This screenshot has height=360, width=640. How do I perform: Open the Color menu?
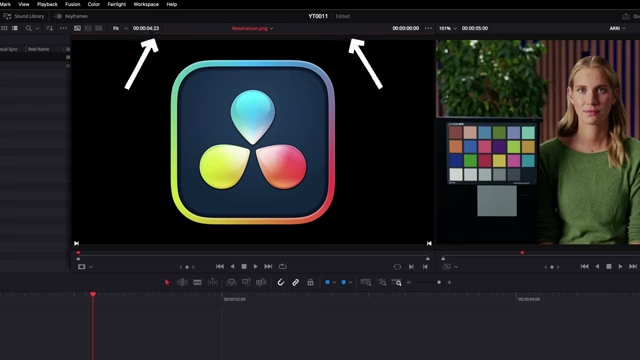tap(94, 4)
